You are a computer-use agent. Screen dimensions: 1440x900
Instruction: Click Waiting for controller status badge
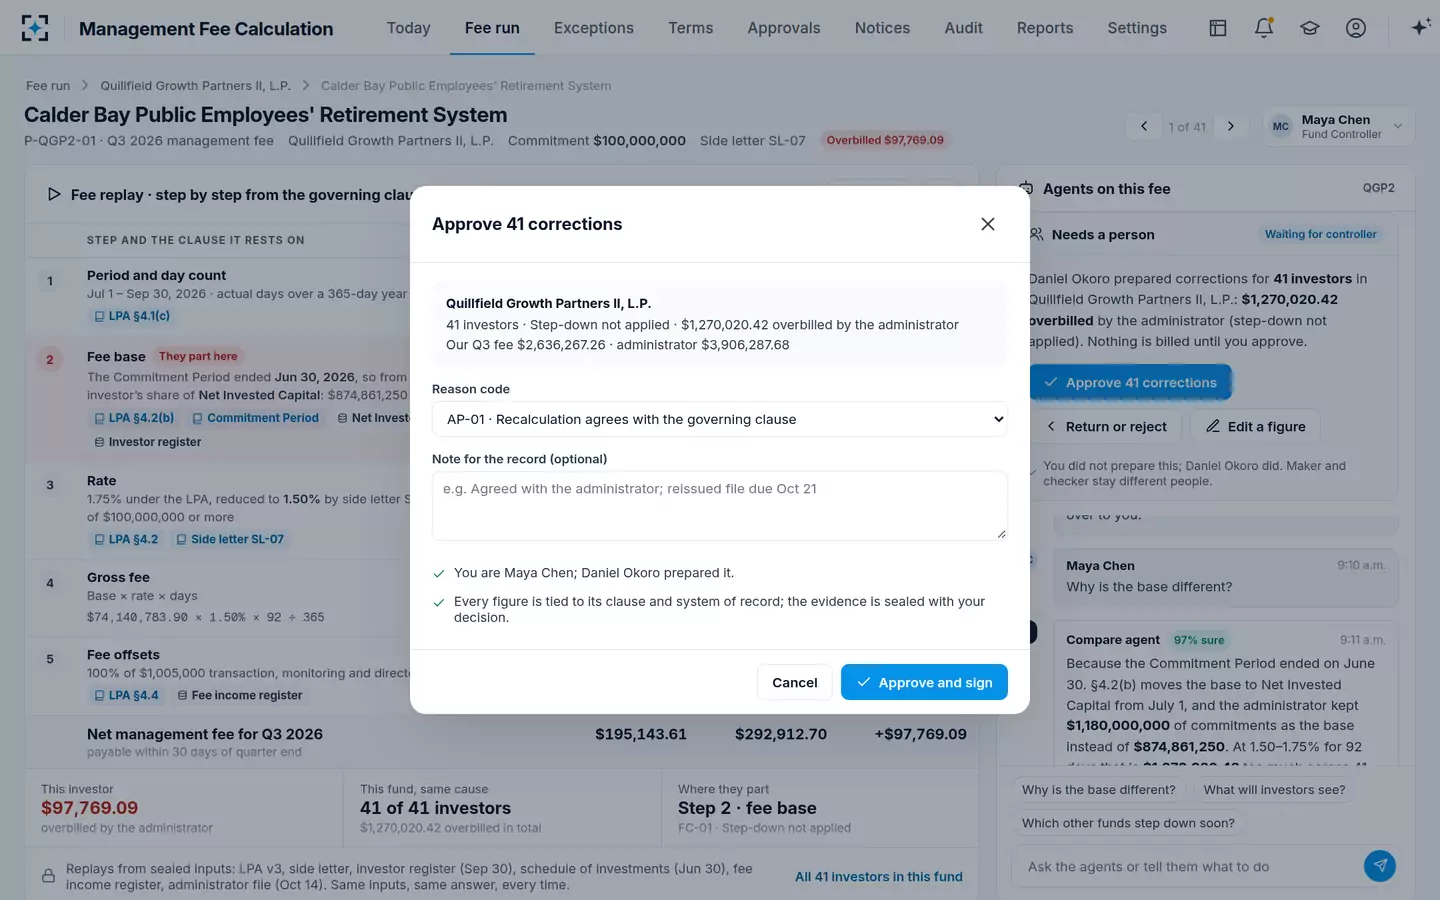1320,234
